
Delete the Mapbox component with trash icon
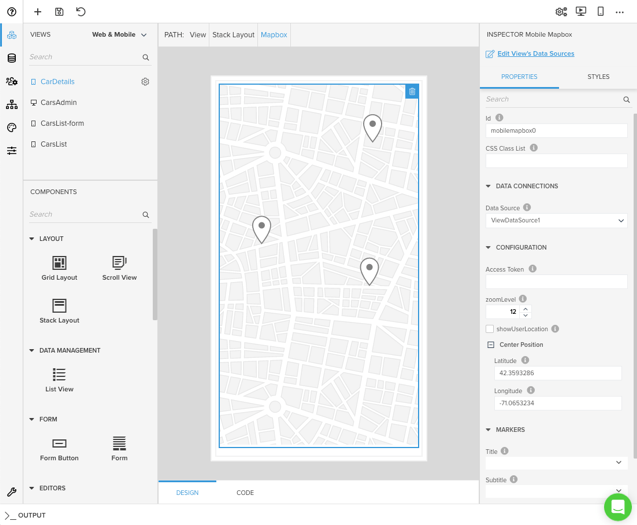(411, 92)
